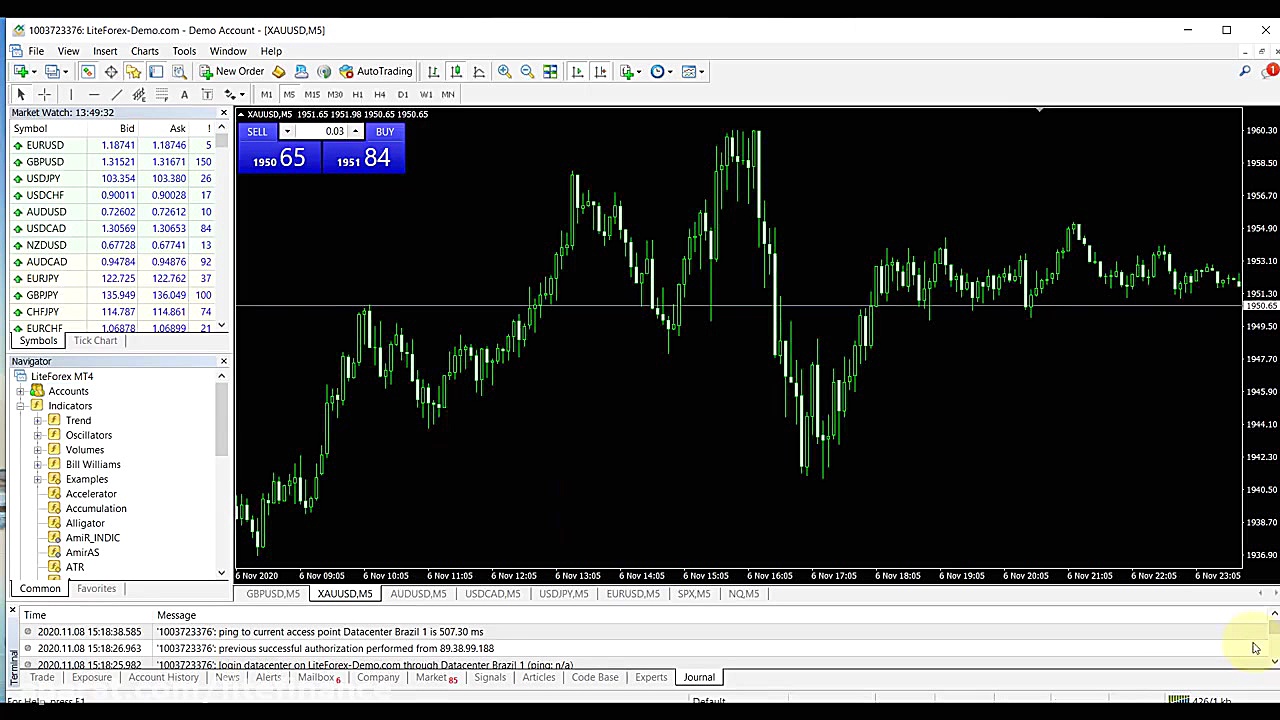Screen dimensions: 1280x720
Task: Switch chart to H4 timeframe
Action: pyautogui.click(x=380, y=94)
